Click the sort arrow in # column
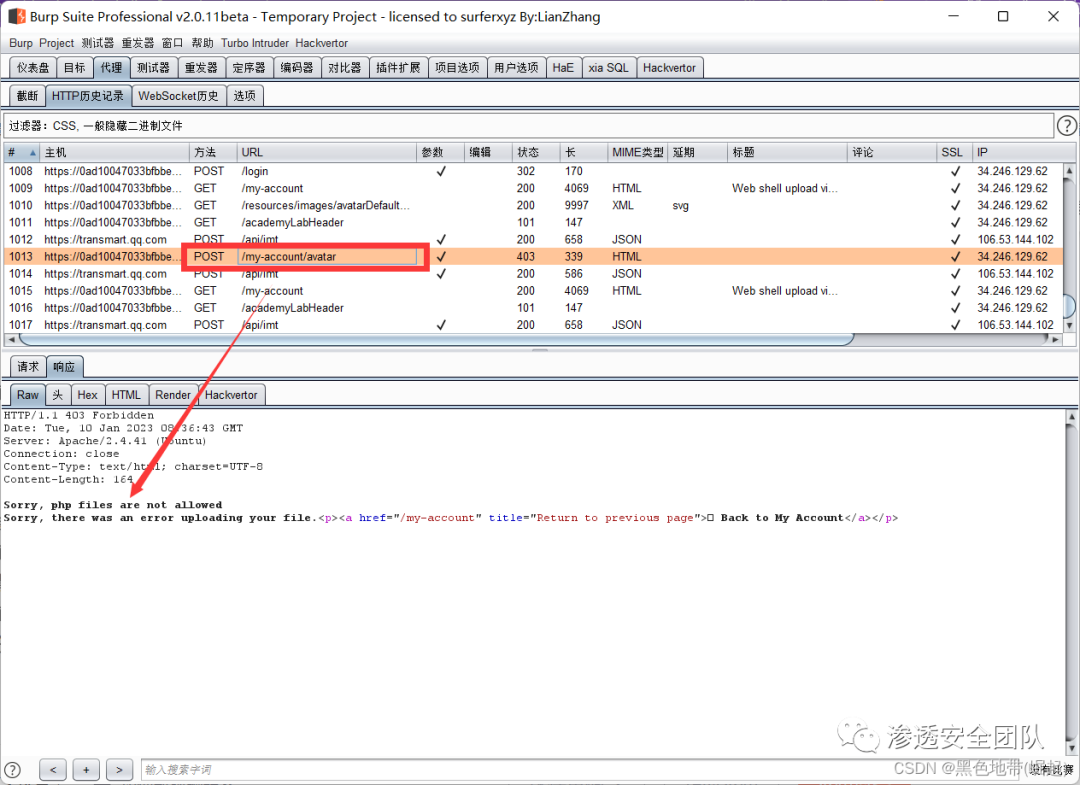 pyautogui.click(x=32, y=153)
